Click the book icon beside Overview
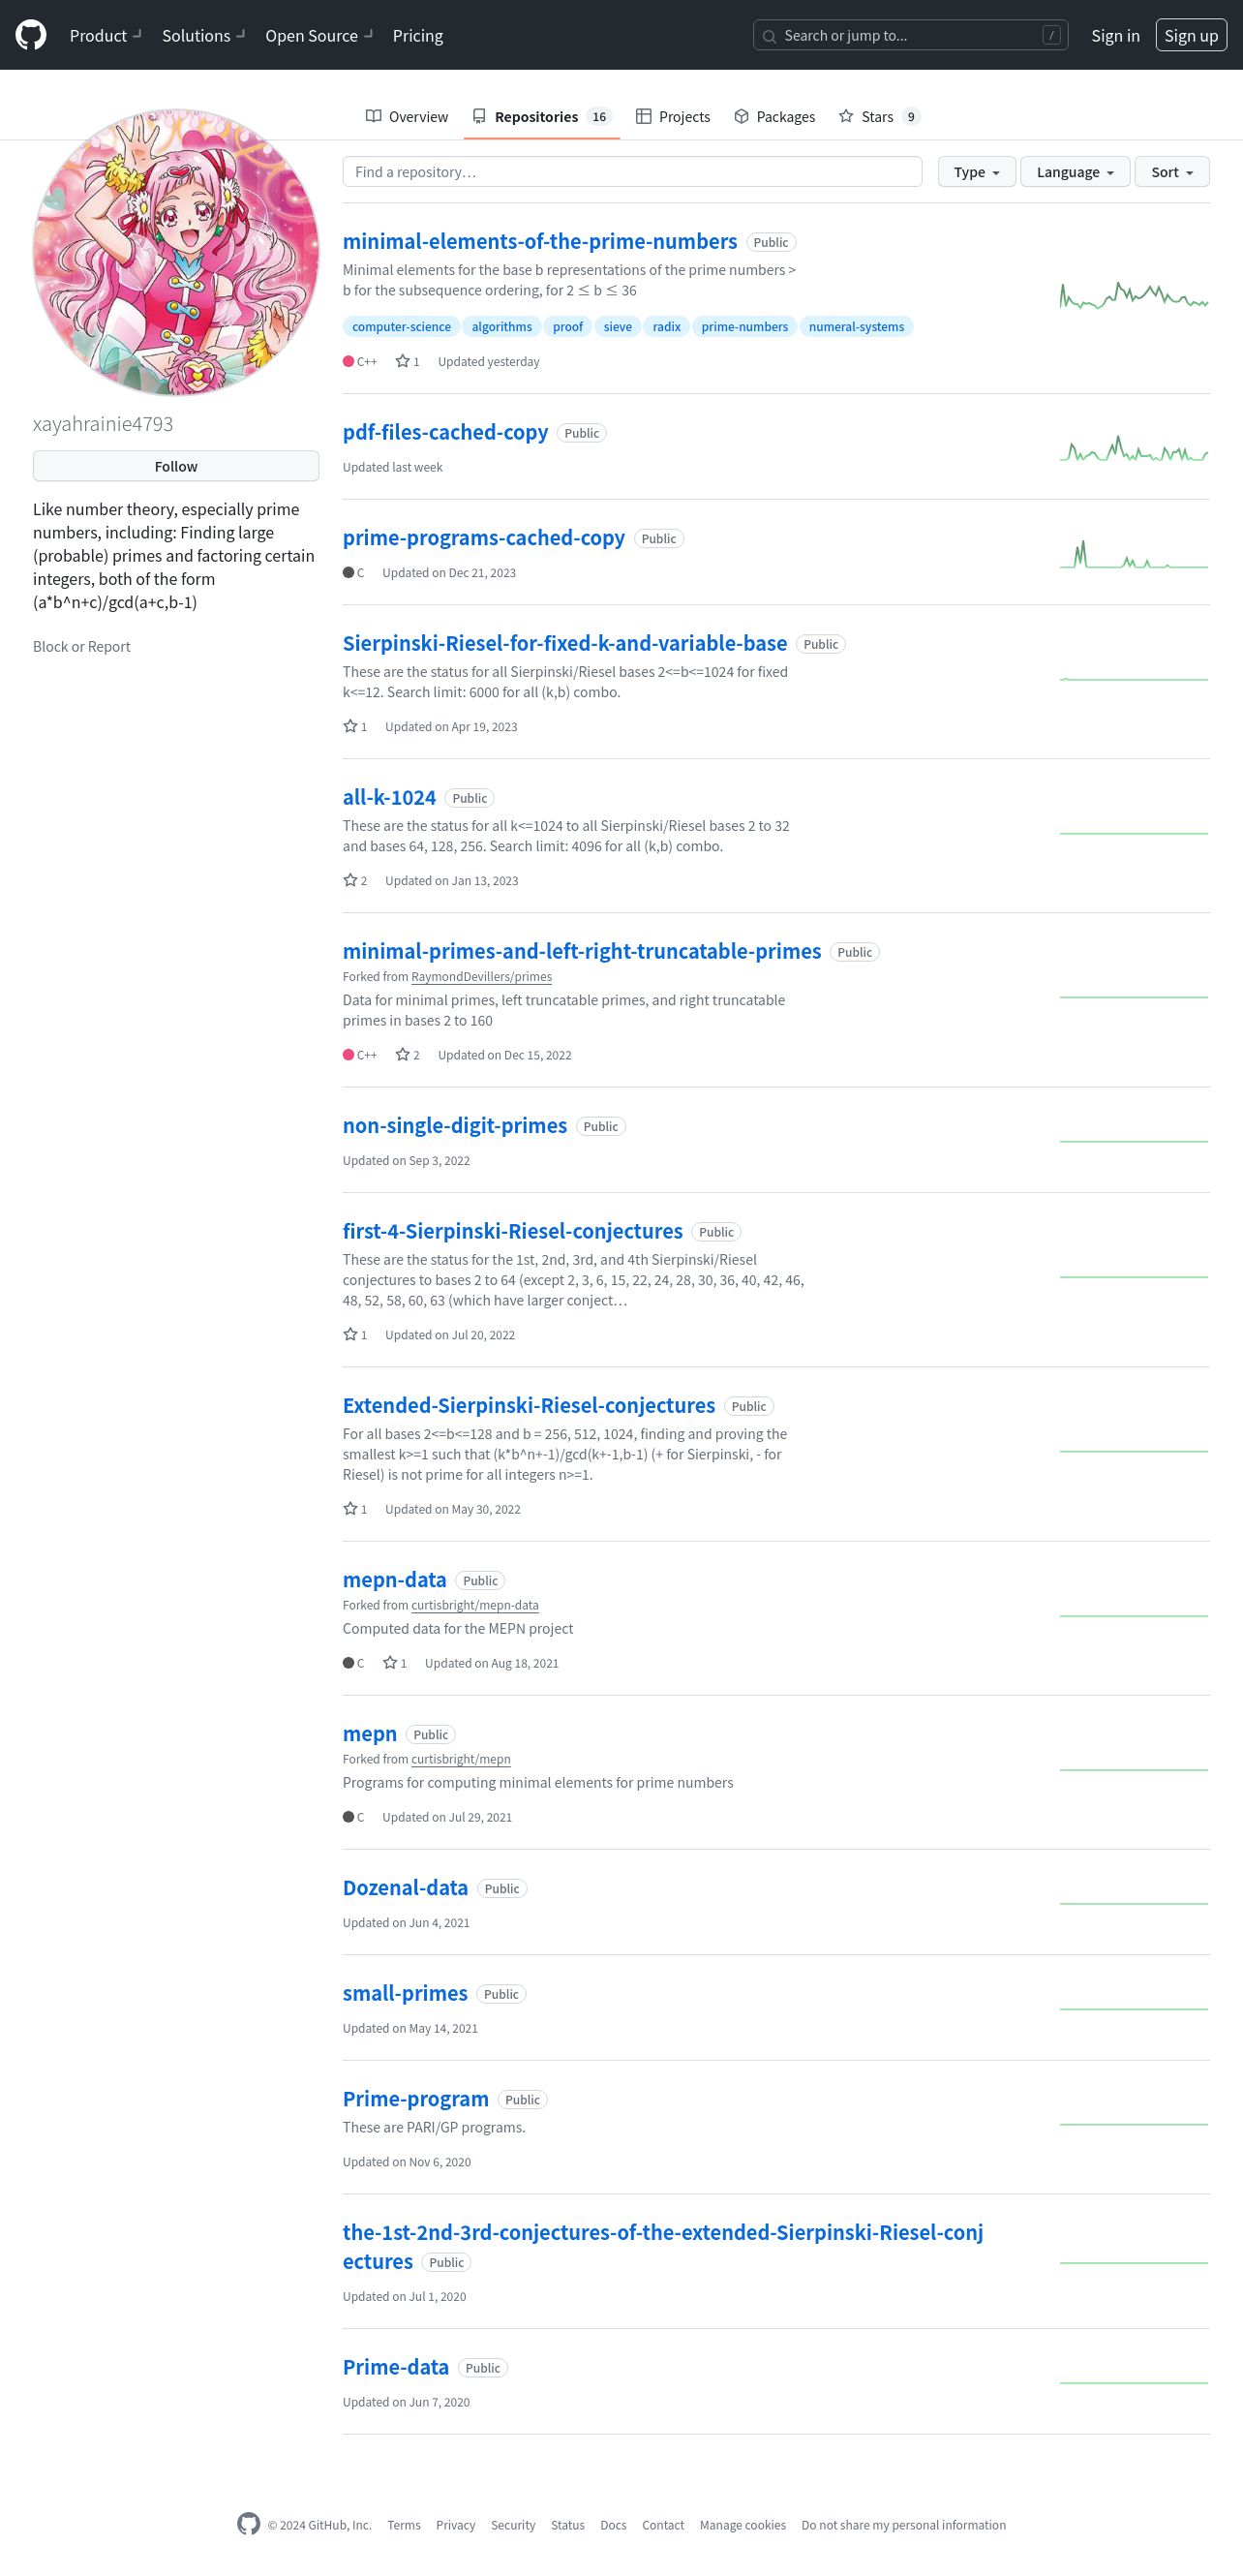 click(373, 116)
